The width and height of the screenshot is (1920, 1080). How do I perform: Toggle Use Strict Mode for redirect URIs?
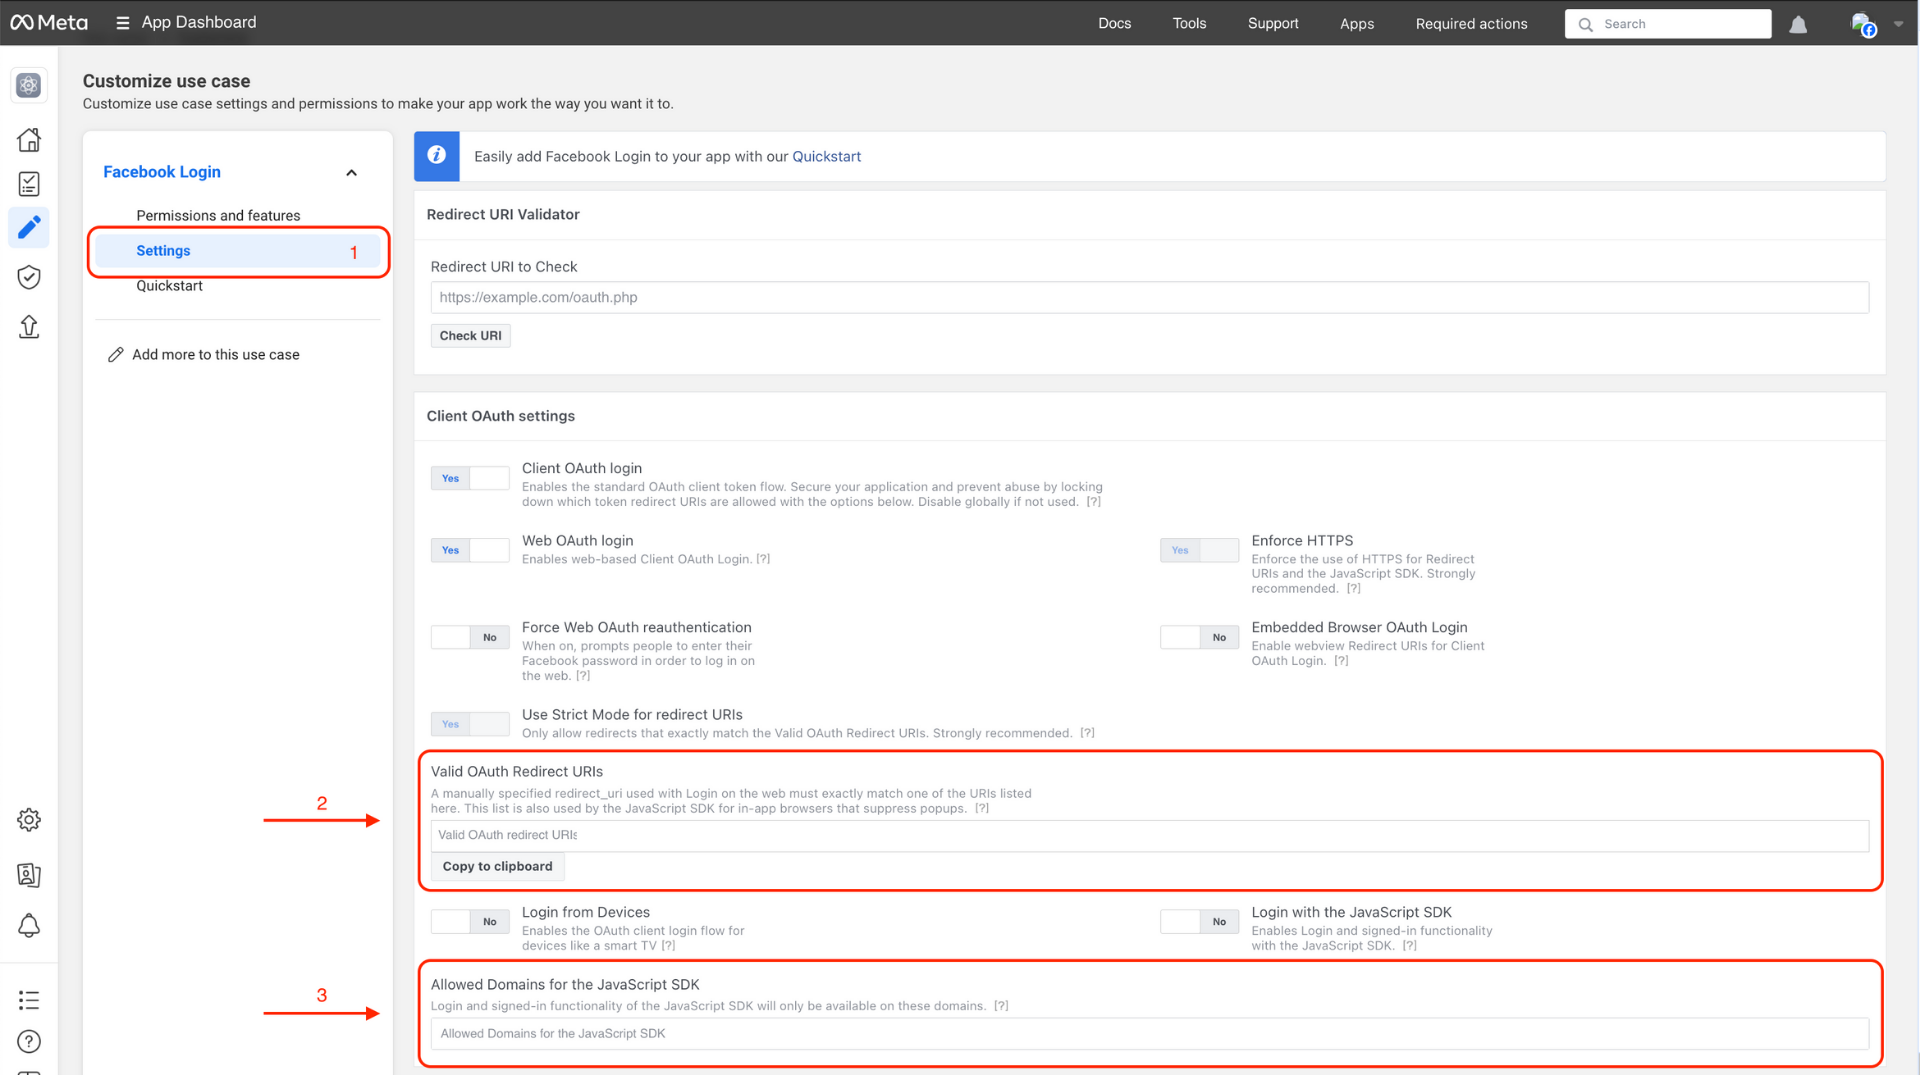[470, 724]
